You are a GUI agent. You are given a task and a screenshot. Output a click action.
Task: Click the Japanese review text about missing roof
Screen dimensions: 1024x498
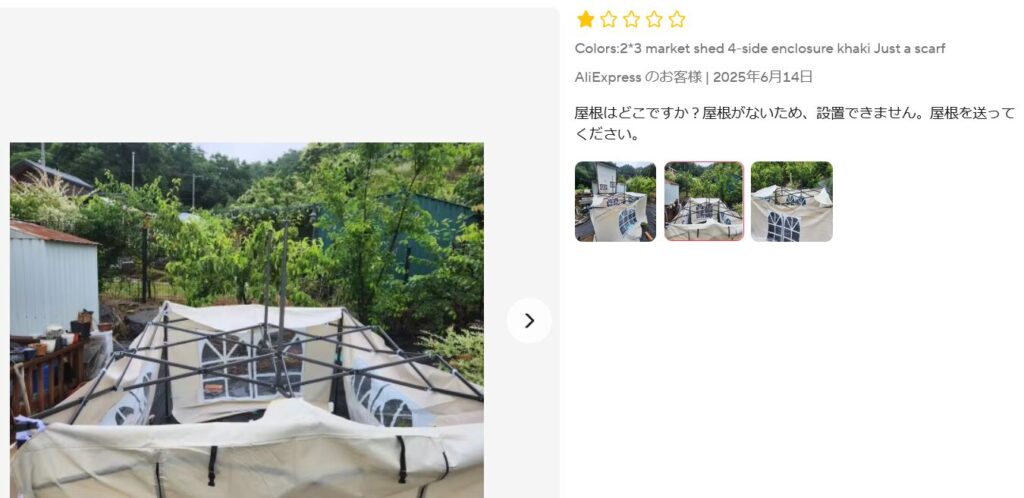(x=795, y=123)
